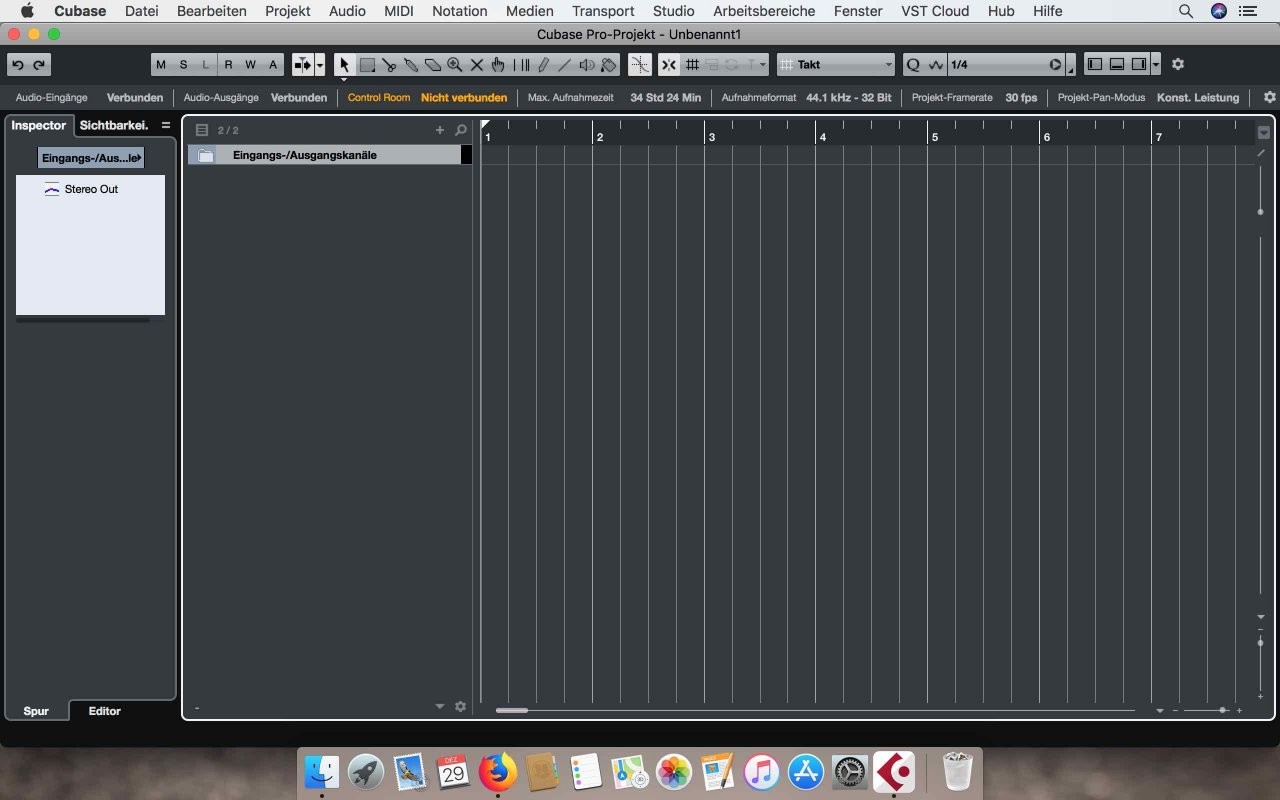This screenshot has height=800, width=1280.
Task: Open the MIDI menu
Action: point(399,11)
